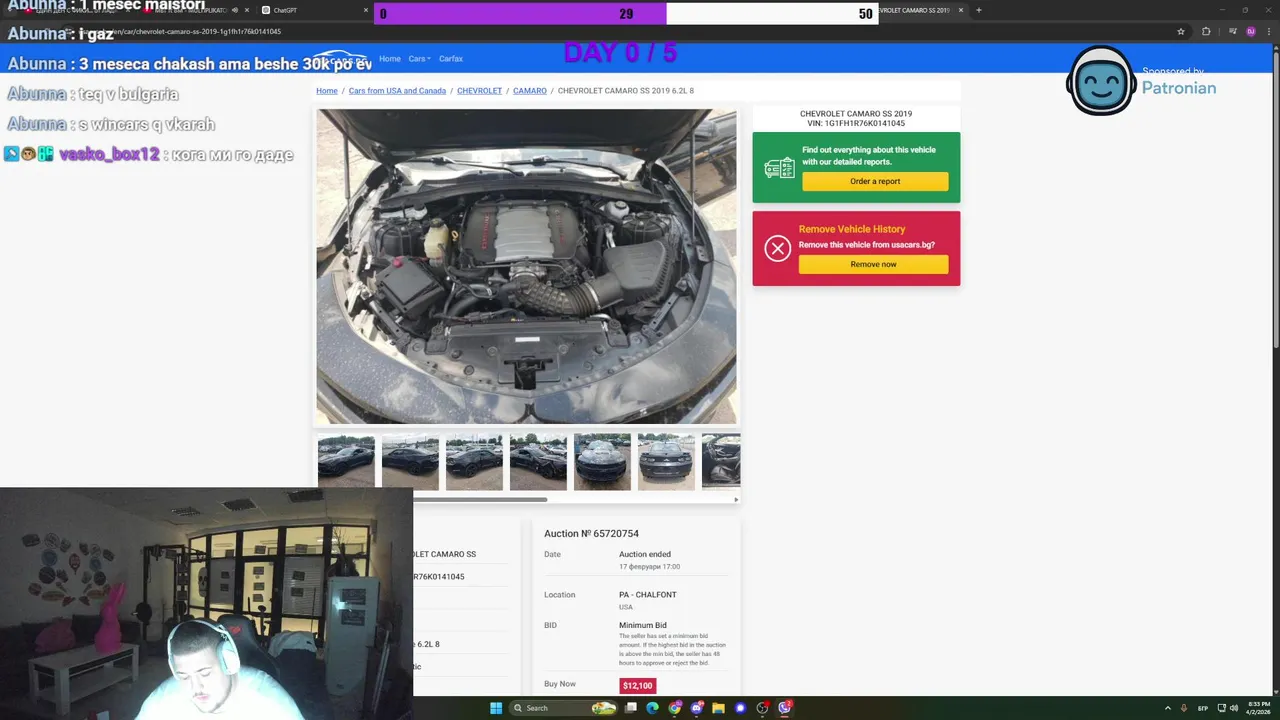1280x720 pixels.
Task: Expand the Cars dropdown menu in the header
Action: (420, 59)
